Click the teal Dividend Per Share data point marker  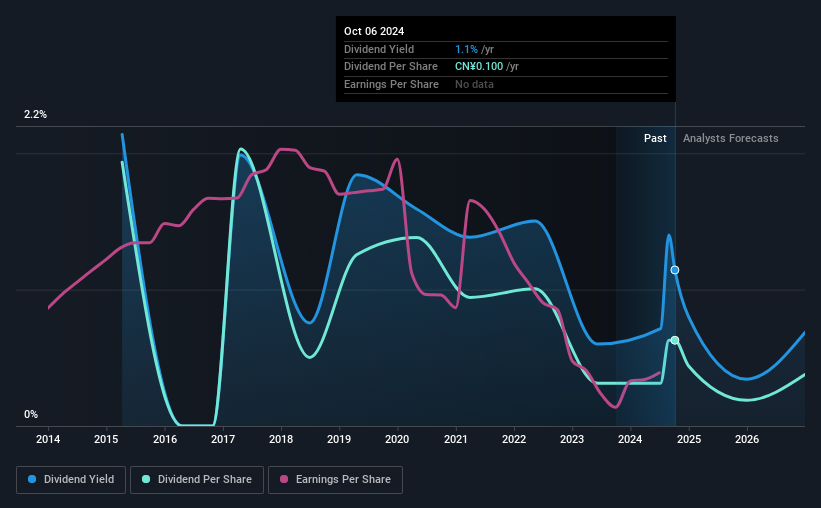tap(675, 340)
